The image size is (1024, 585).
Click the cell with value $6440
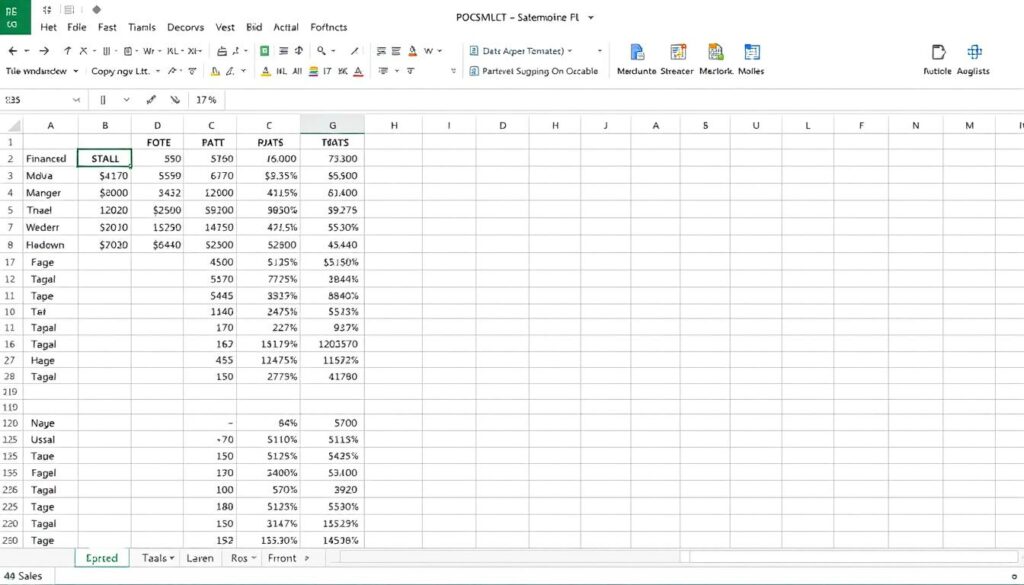157,245
